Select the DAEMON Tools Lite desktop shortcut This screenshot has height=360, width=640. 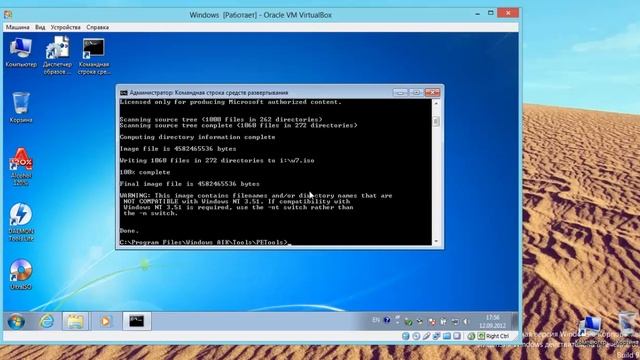(x=21, y=222)
